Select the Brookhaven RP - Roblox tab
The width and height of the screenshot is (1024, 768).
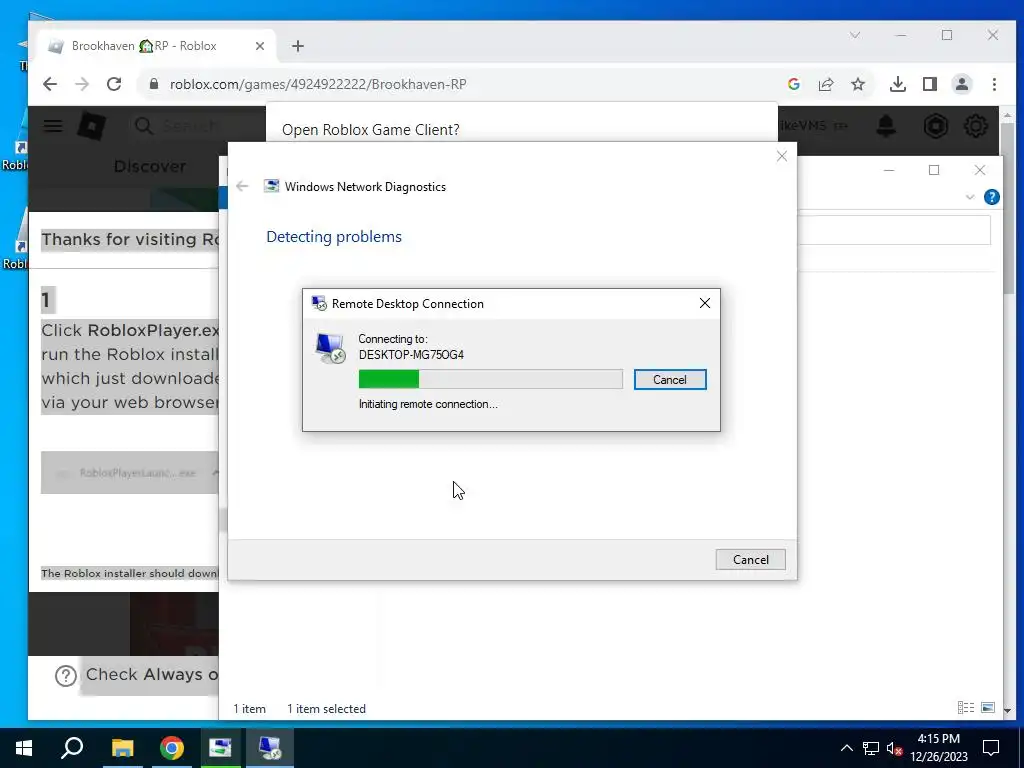157,46
